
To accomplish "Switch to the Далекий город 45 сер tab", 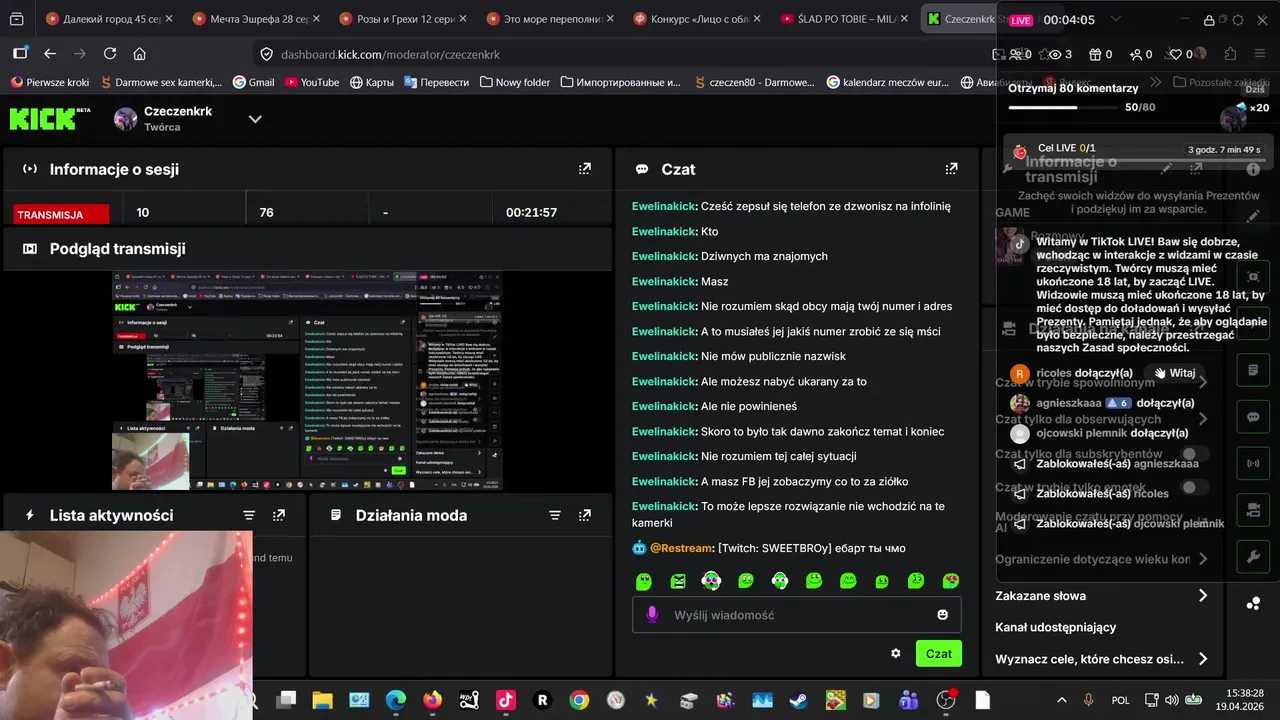I will 108,19.
